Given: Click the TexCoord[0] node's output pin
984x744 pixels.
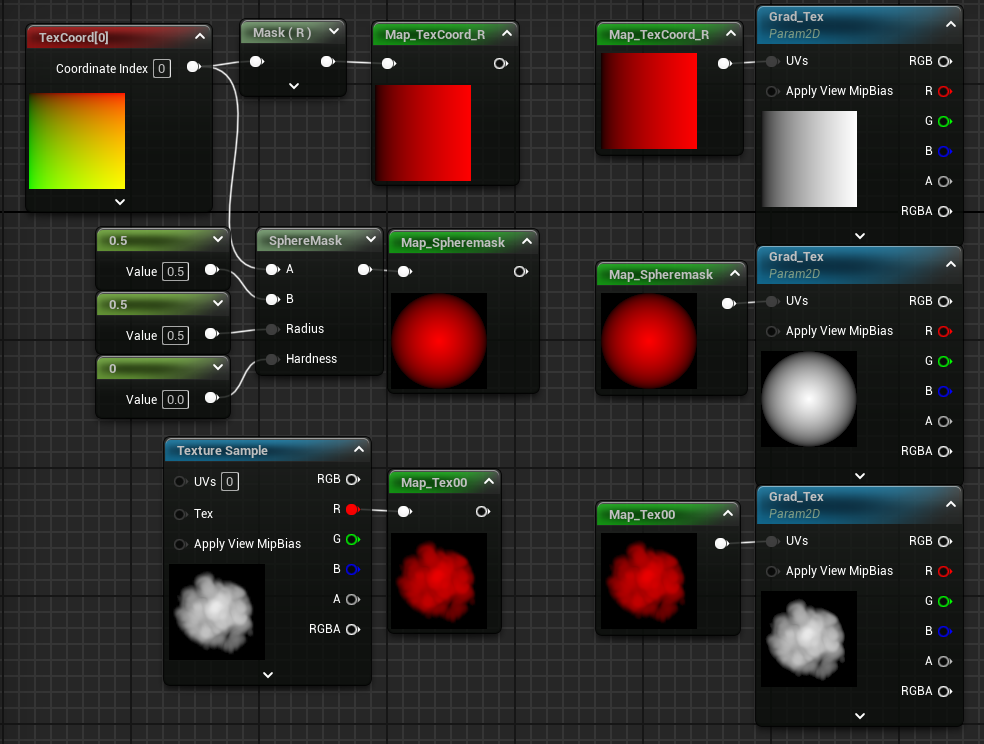Looking at the screenshot, I should click(193, 68).
